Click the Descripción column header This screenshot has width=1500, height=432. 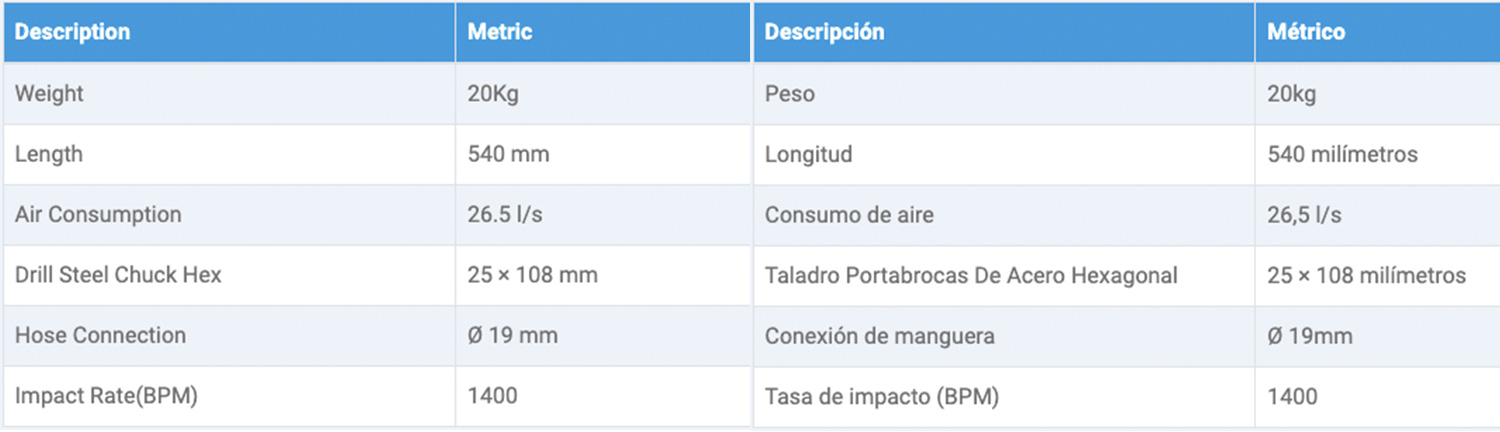pos(824,32)
